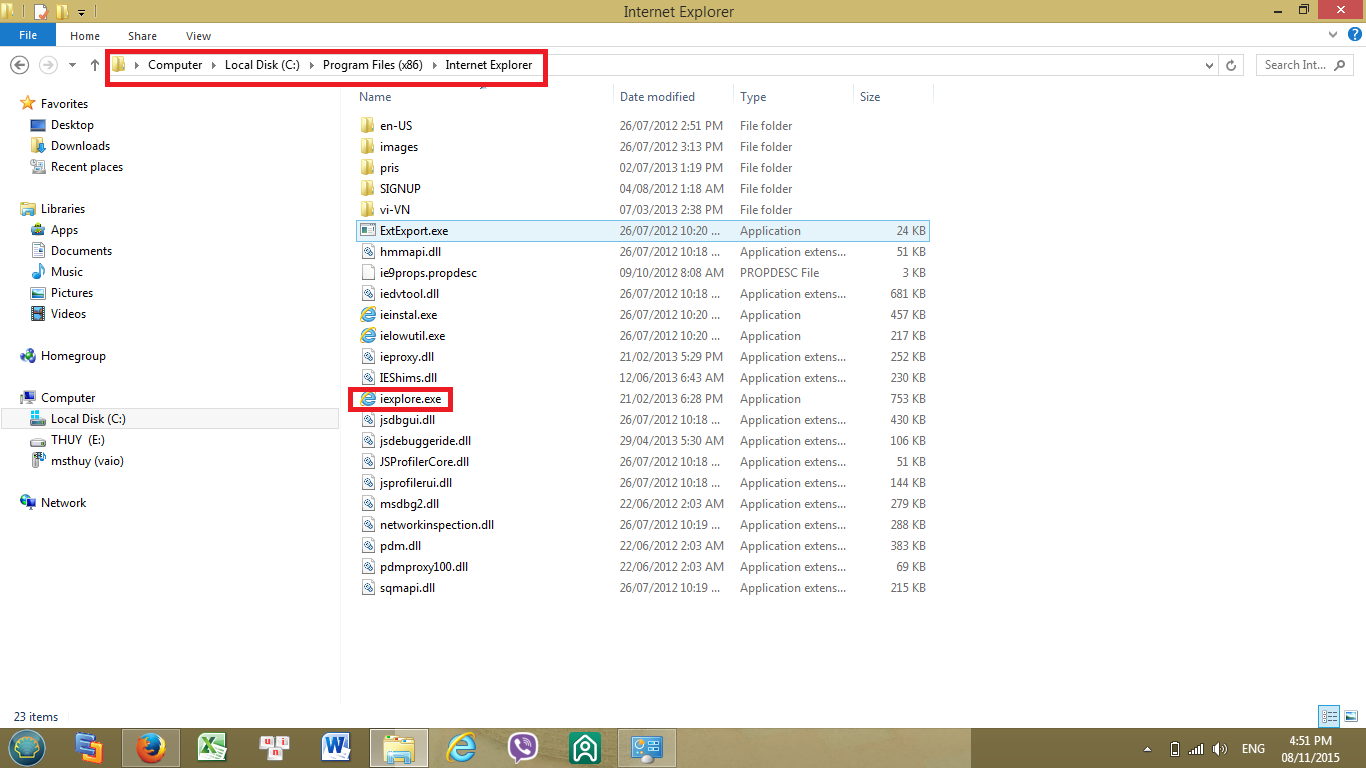Open the recent locations dropdown
The width and height of the screenshot is (1366, 768).
click(72, 65)
